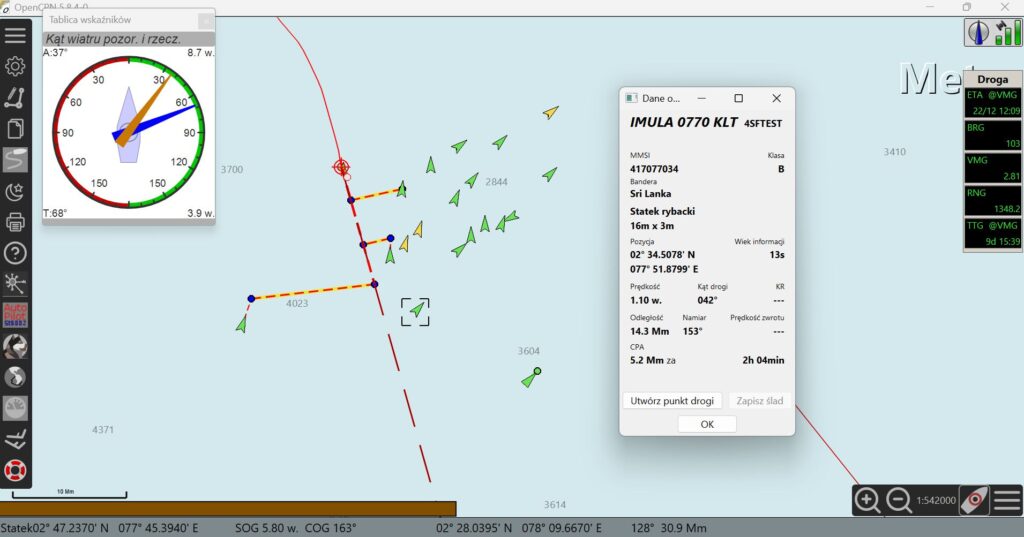Click the ETA @VMG panel in Droga
This screenshot has height=537, width=1024.
point(993,101)
